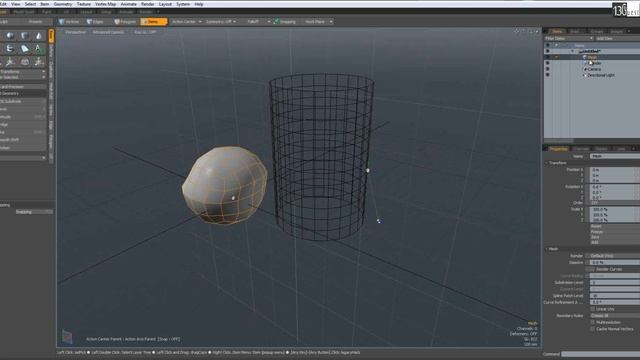Toggle visibility eye for Directional Light

tap(547, 76)
